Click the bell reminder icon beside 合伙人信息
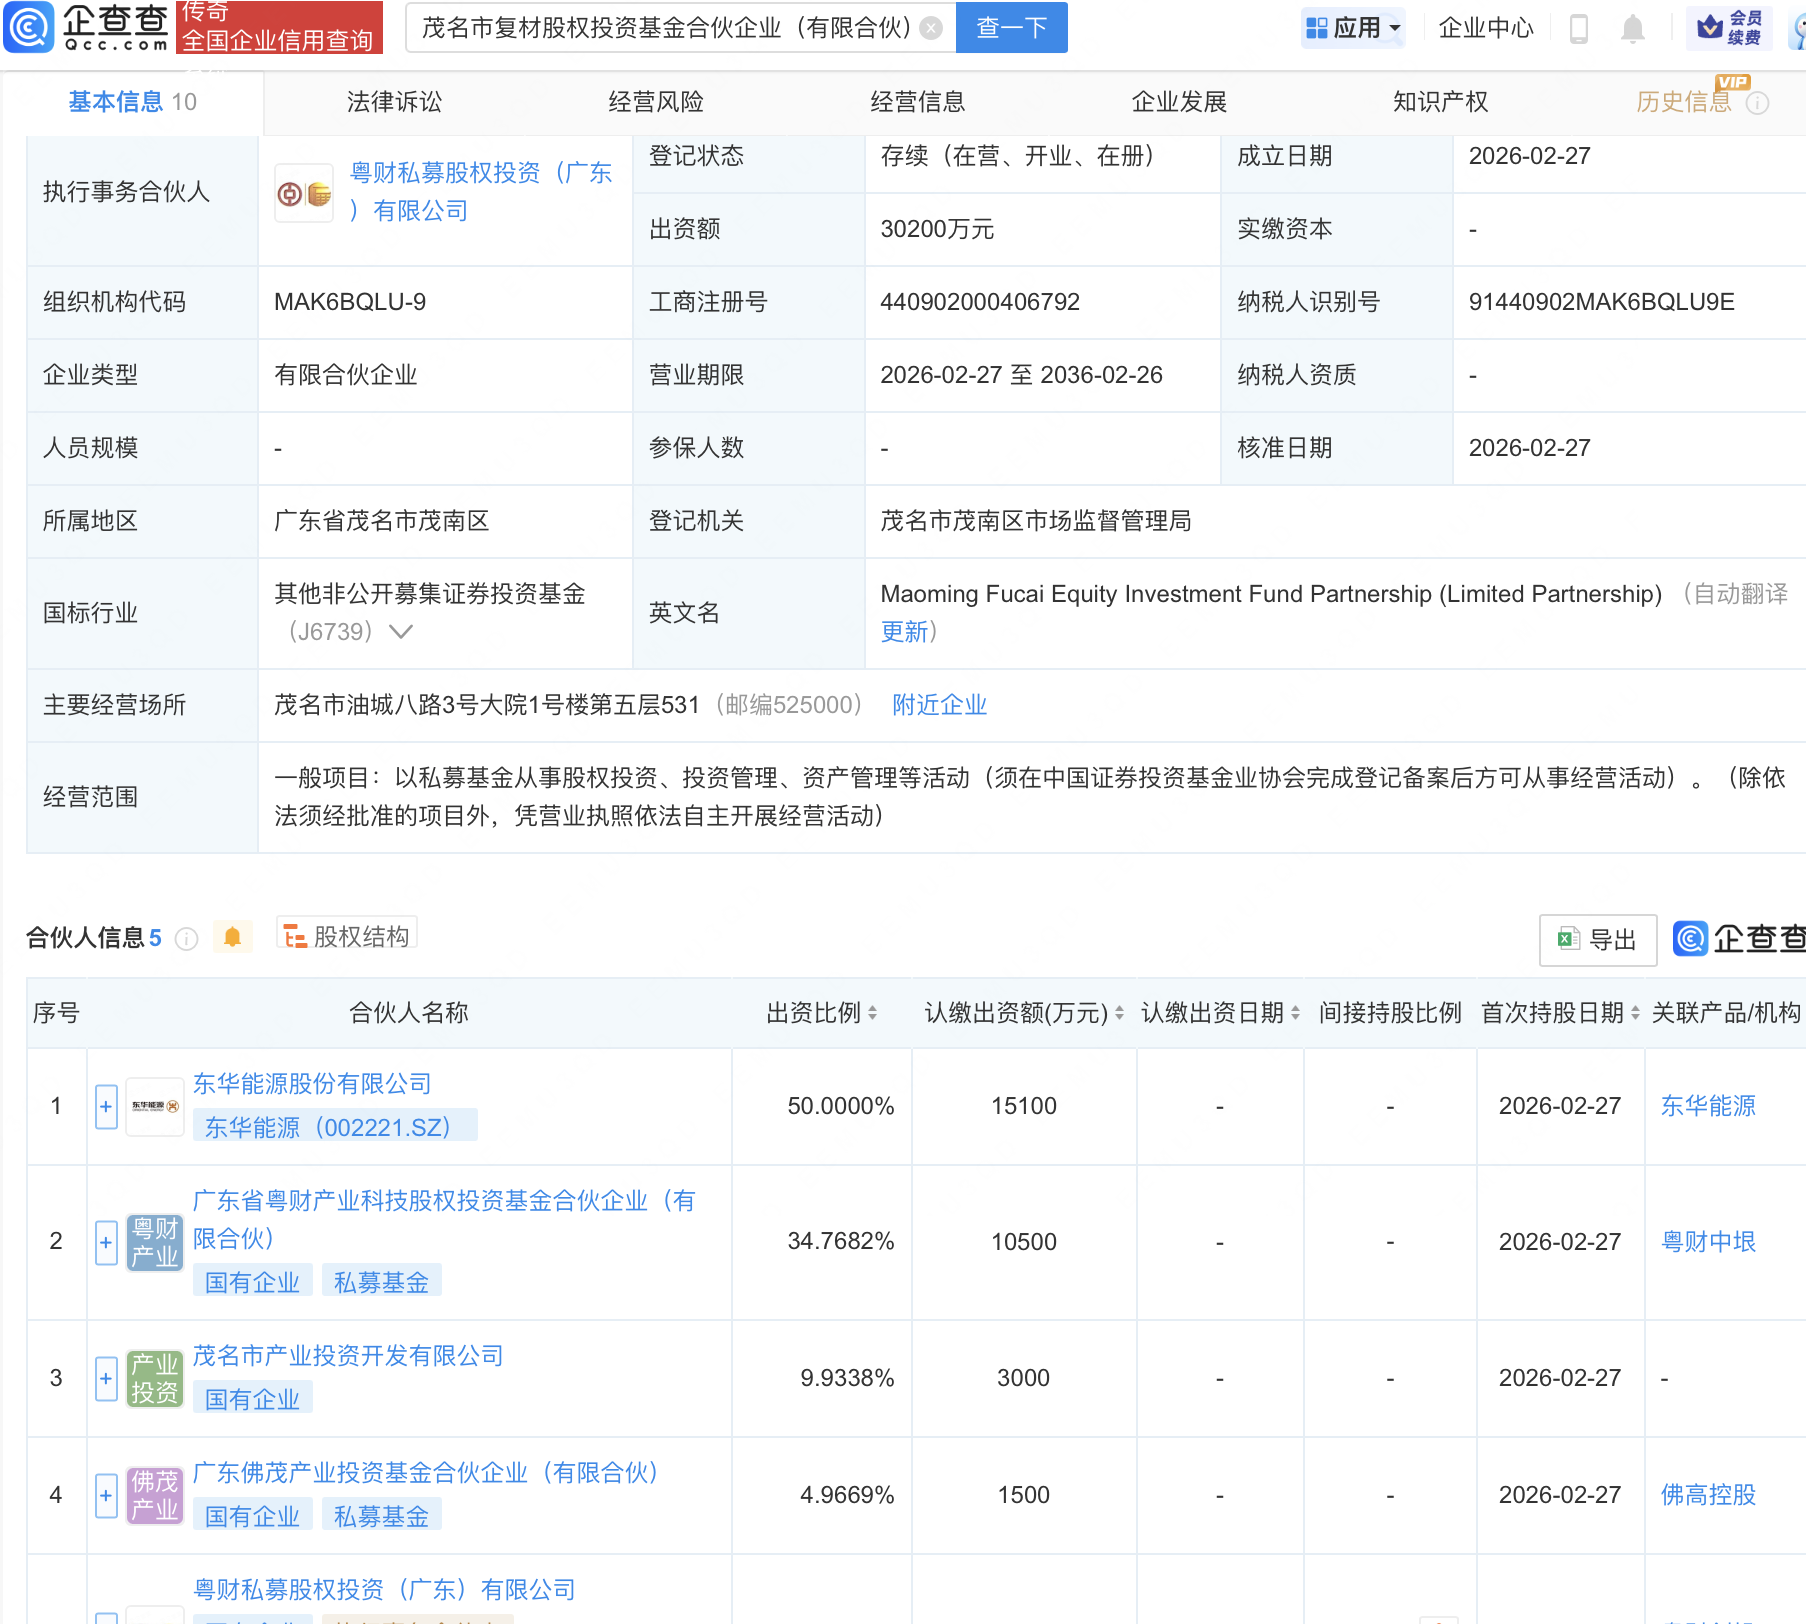 [233, 937]
